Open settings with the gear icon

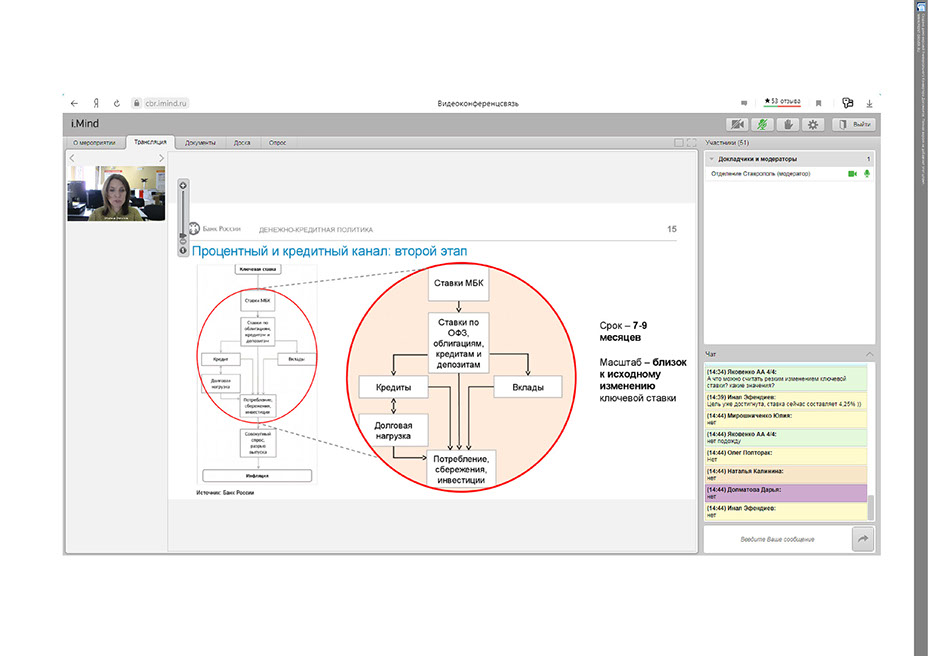click(813, 124)
